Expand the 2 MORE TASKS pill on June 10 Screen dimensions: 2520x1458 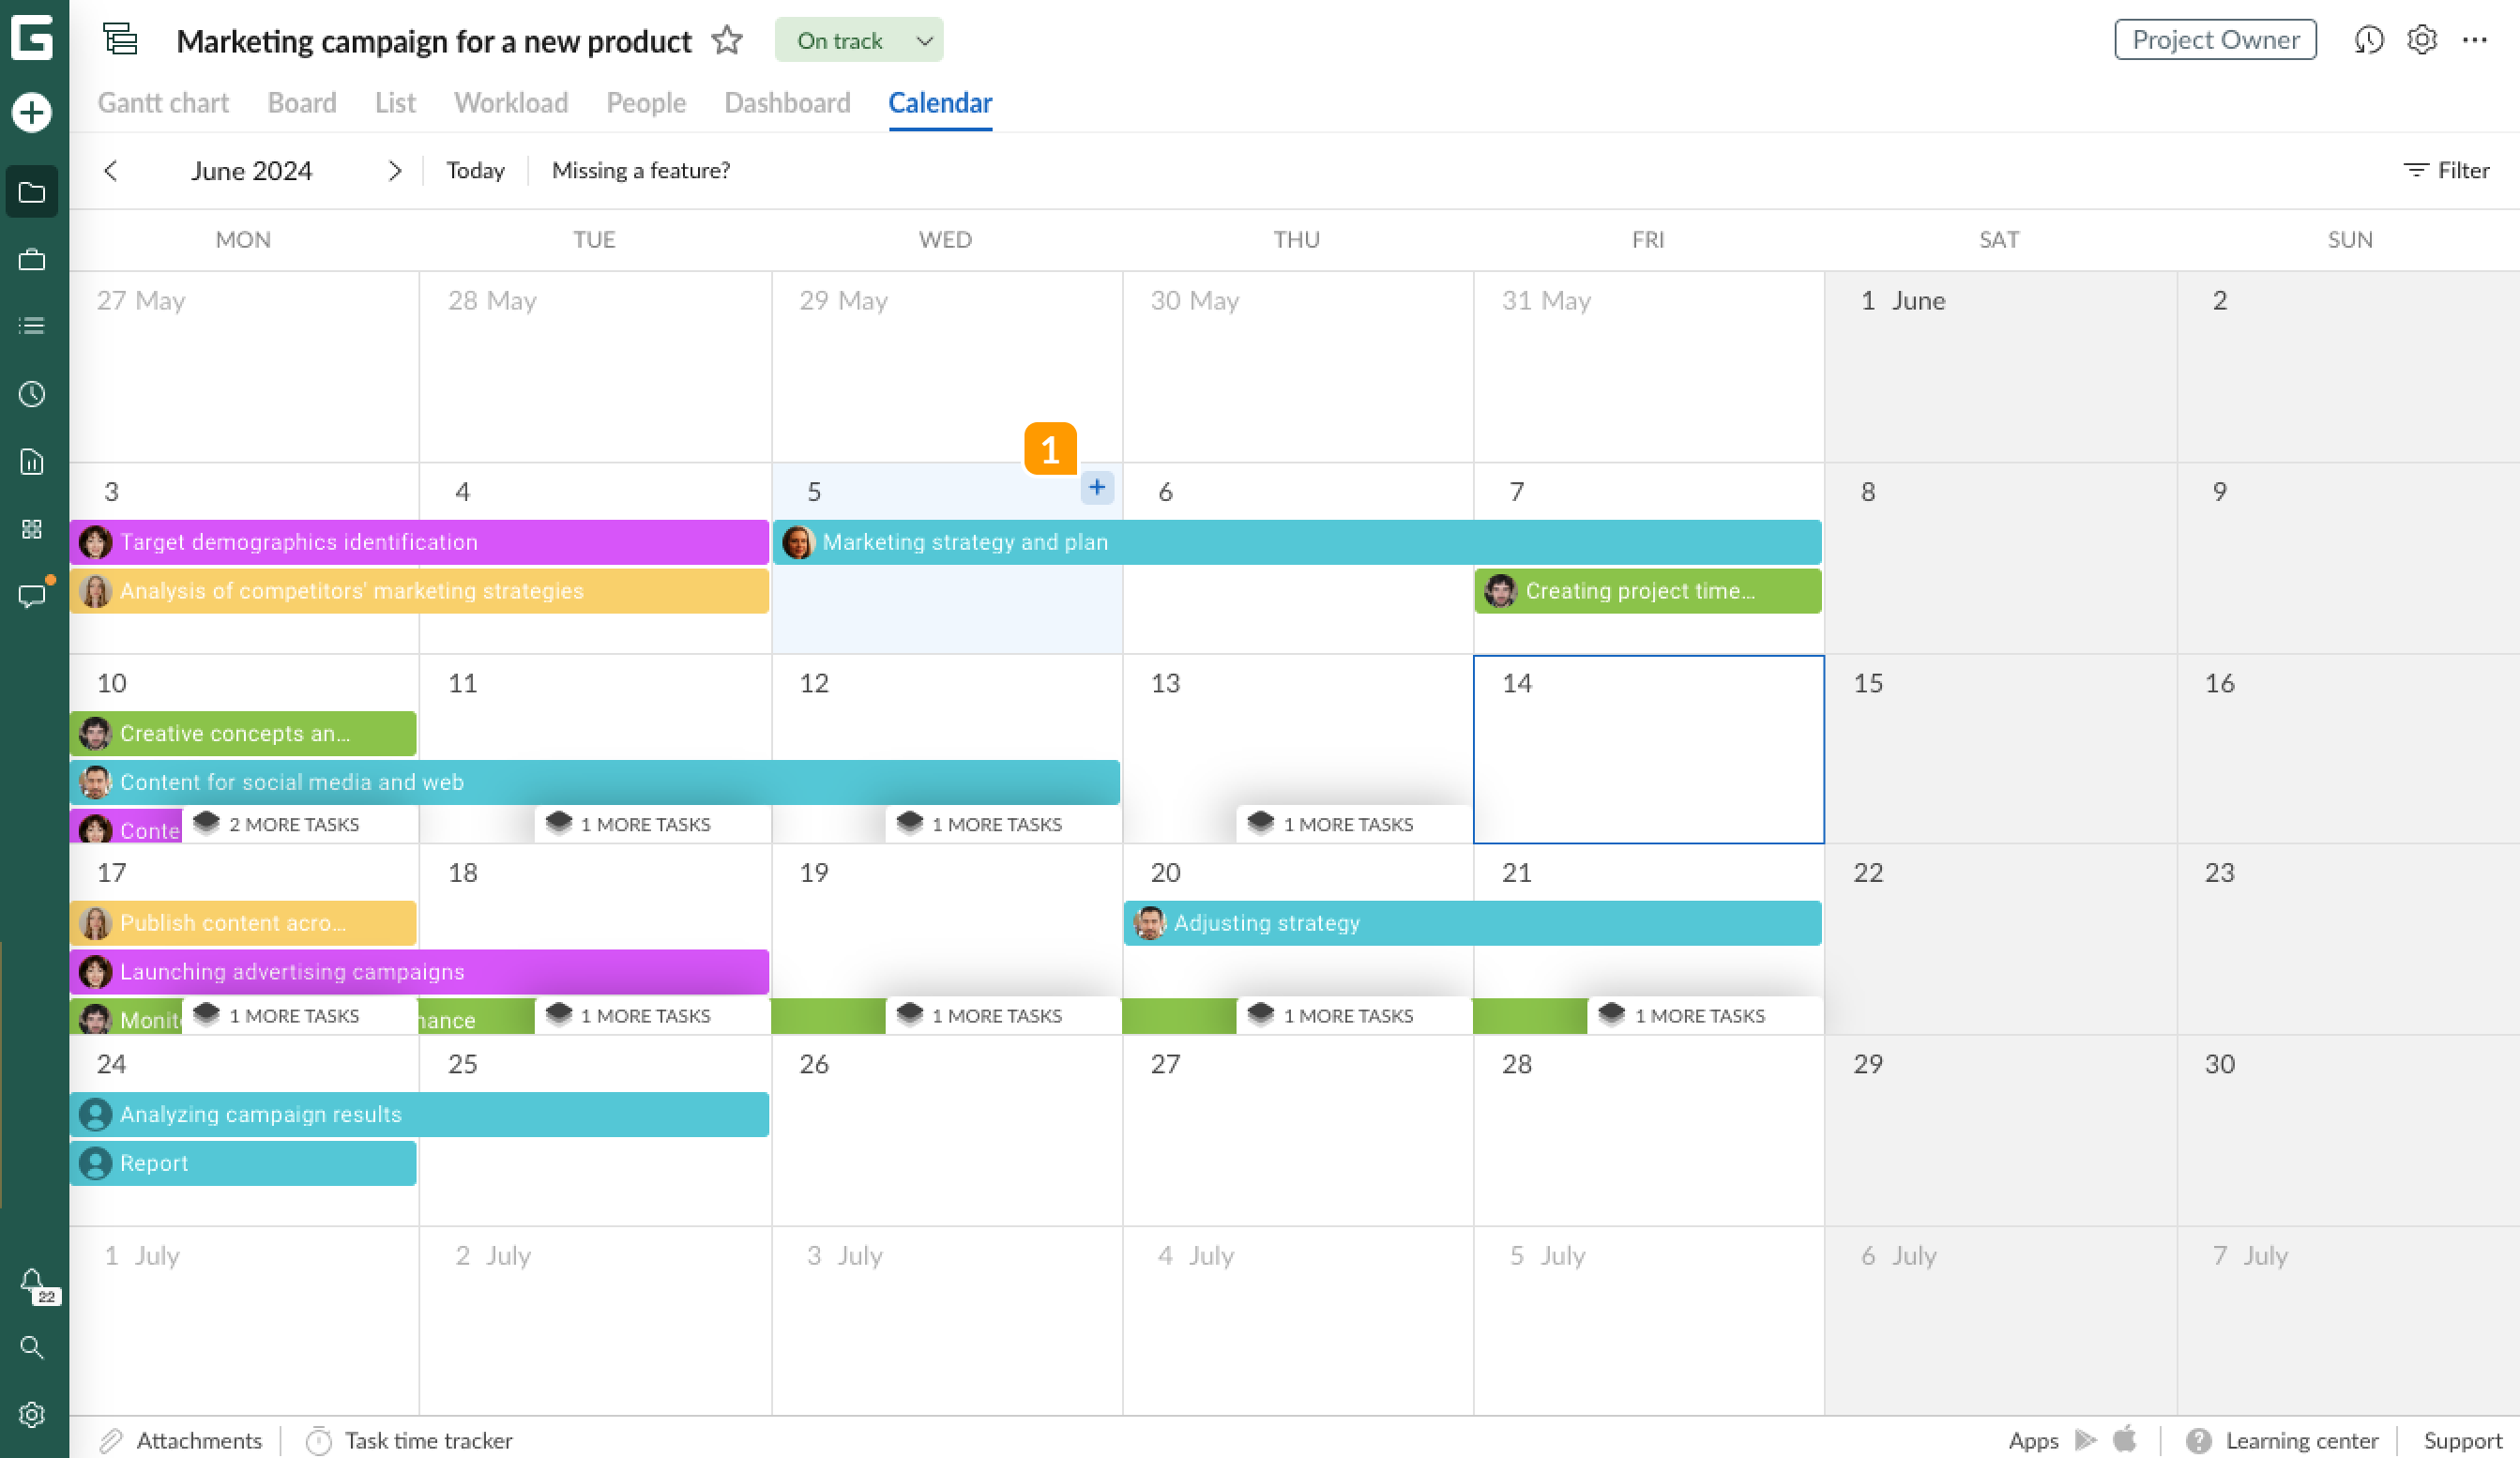pos(293,824)
